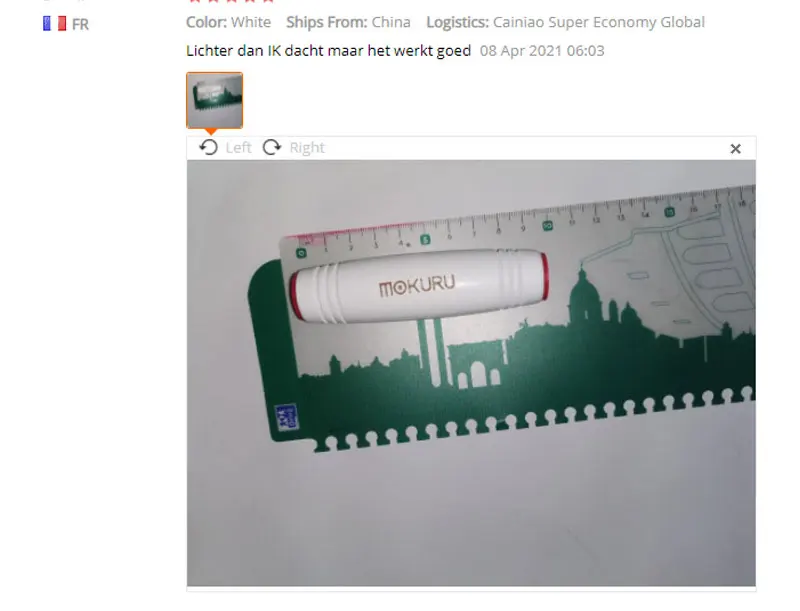Click the rotate right arrow icon
800x611 pixels.
click(x=272, y=147)
